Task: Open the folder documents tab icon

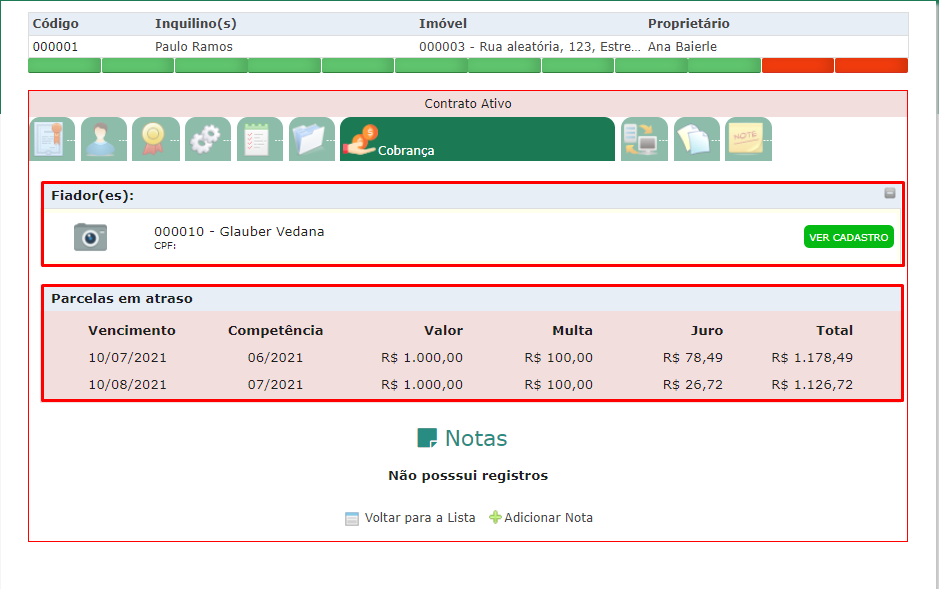Action: coord(311,139)
